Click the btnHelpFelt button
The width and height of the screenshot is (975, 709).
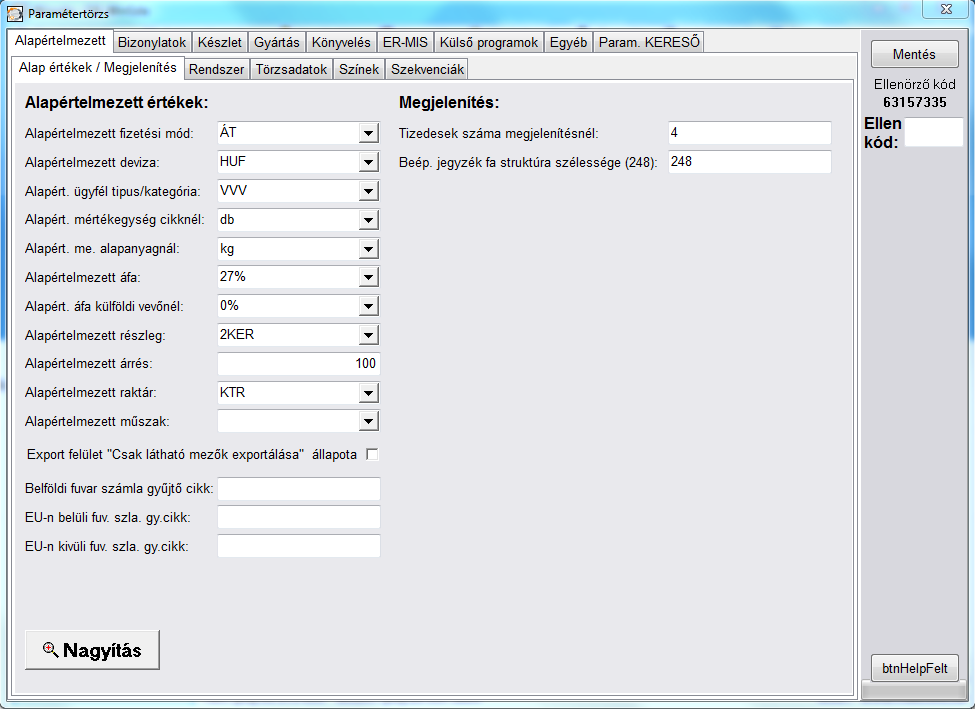pyautogui.click(x=915, y=669)
